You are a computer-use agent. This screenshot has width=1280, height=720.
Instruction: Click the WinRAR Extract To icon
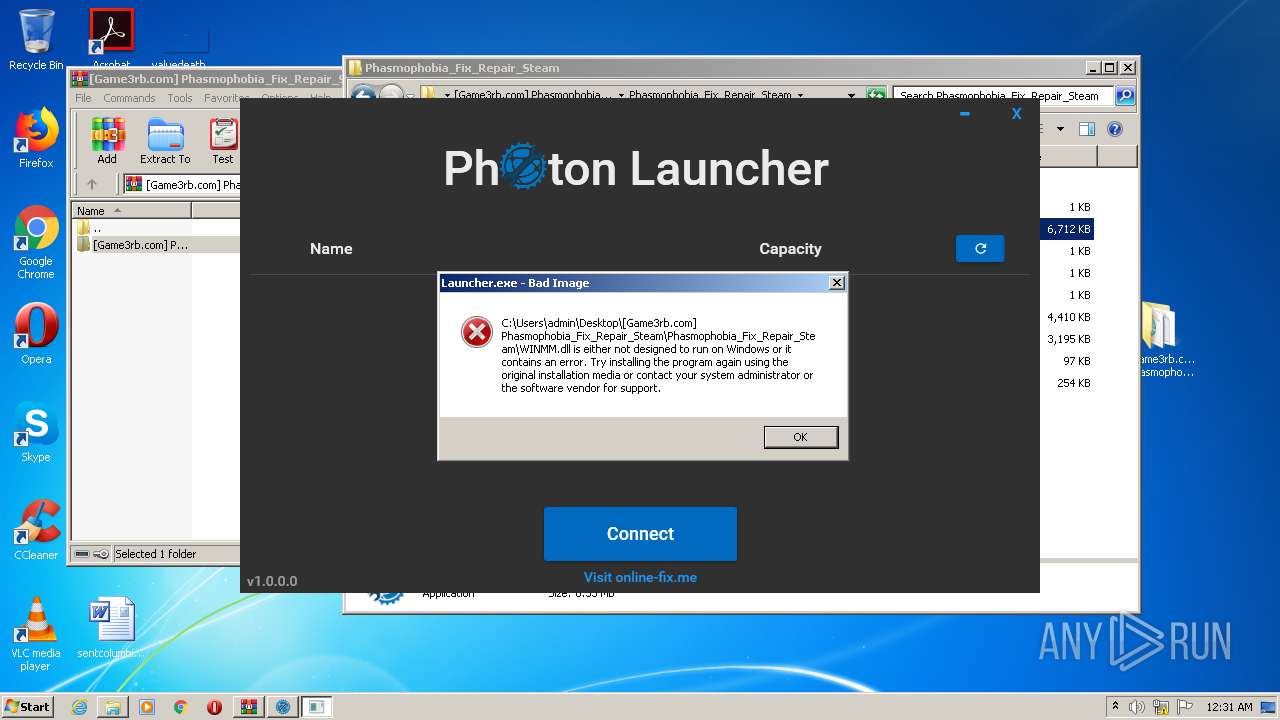click(x=165, y=141)
